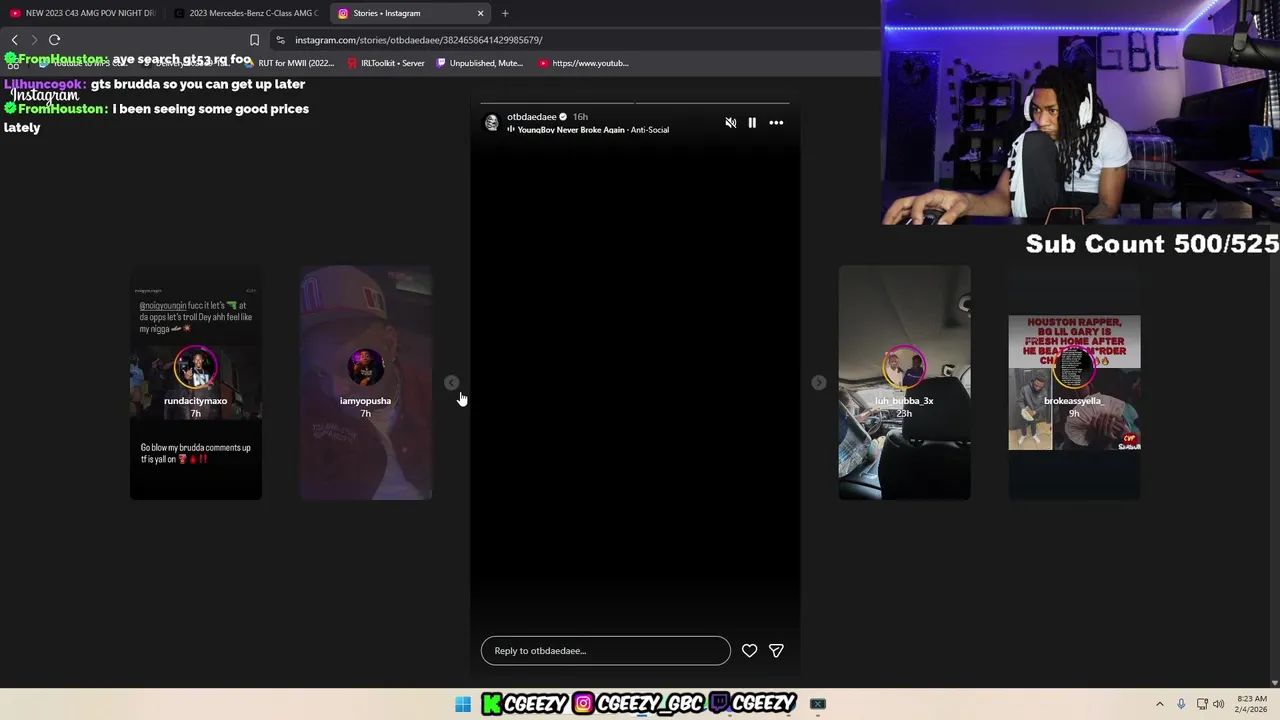The width and height of the screenshot is (1280, 720).
Task: Open the story three-dots options menu
Action: click(776, 123)
